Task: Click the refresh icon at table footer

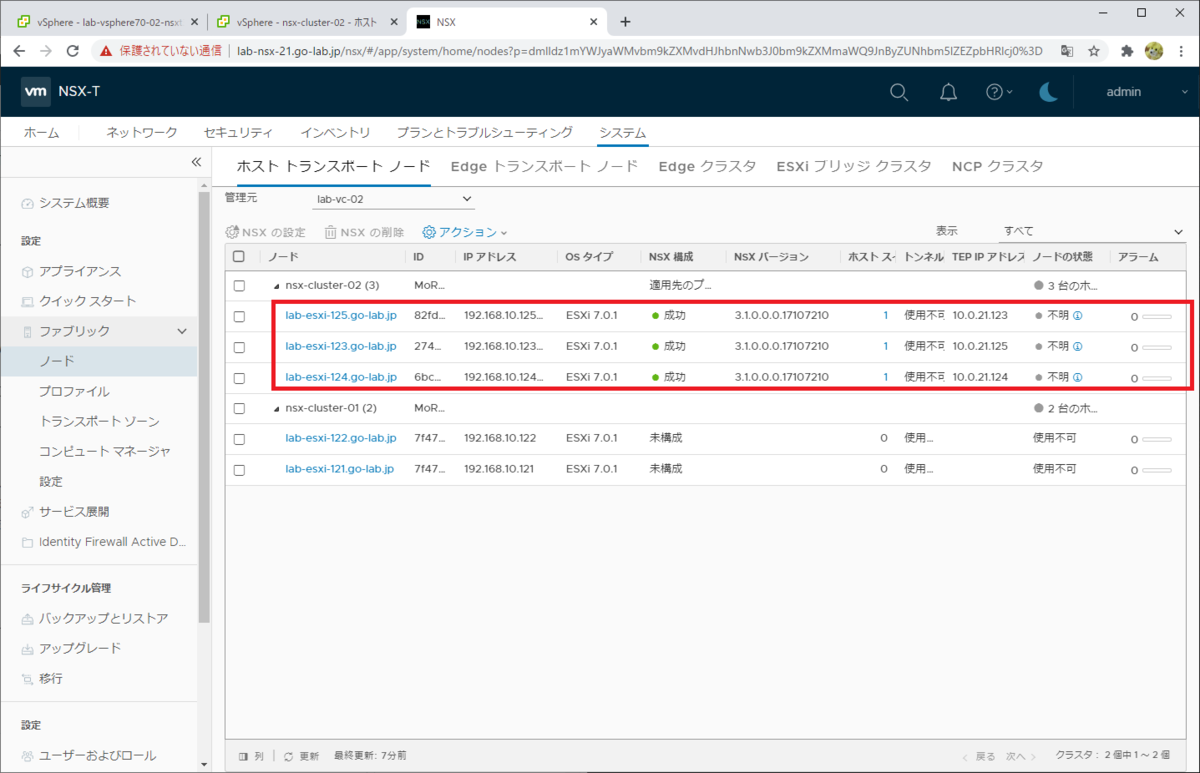Action: (x=288, y=757)
